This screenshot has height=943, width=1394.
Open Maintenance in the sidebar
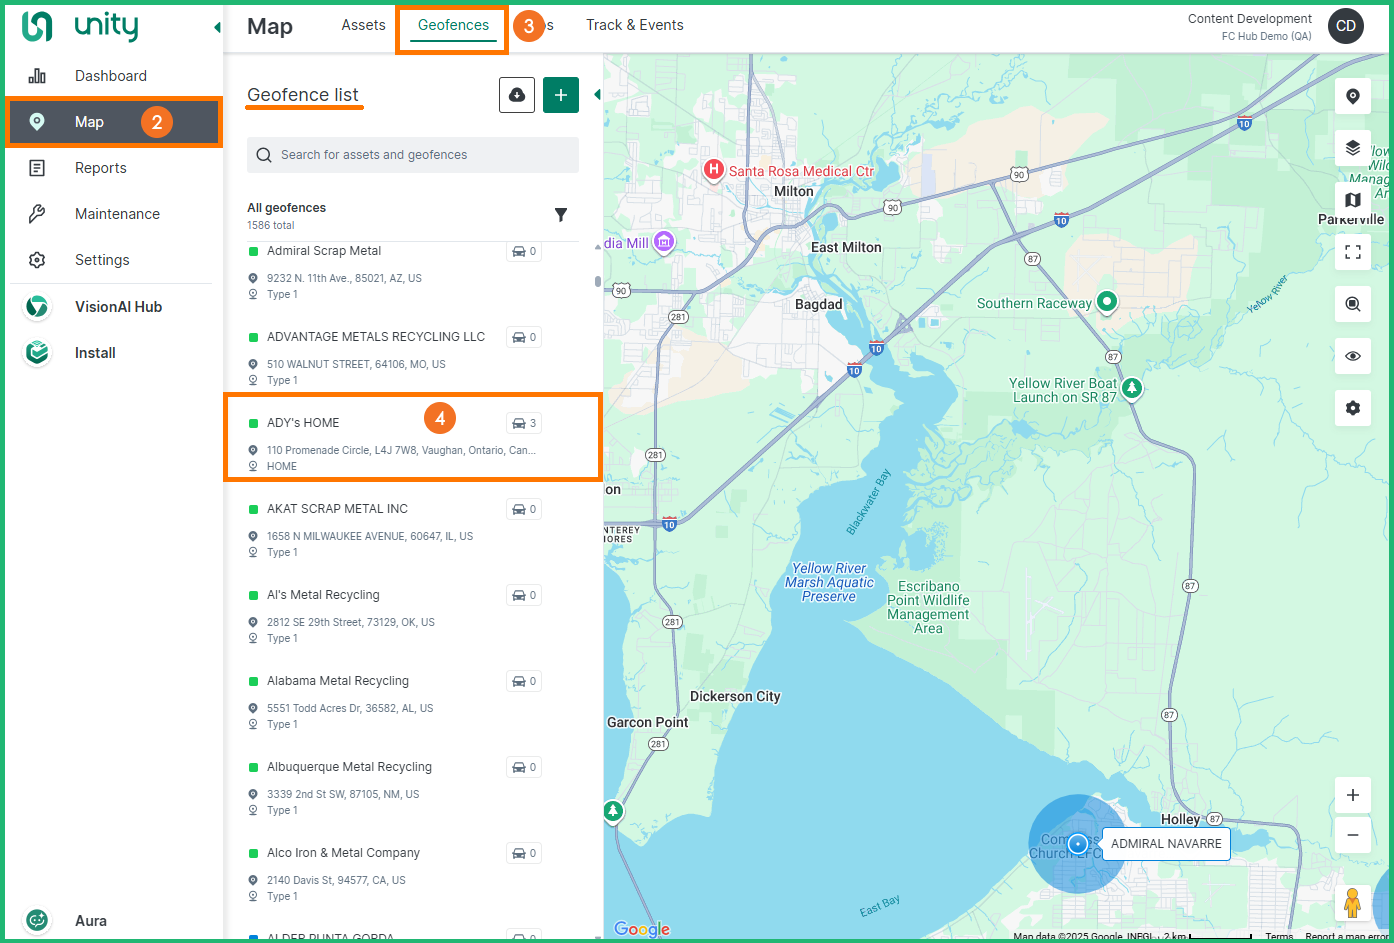coord(117,214)
